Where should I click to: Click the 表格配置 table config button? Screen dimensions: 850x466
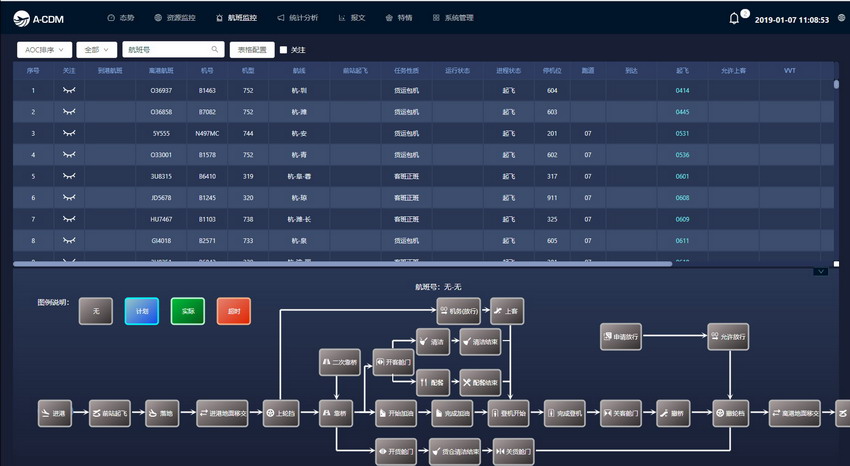[x=250, y=49]
